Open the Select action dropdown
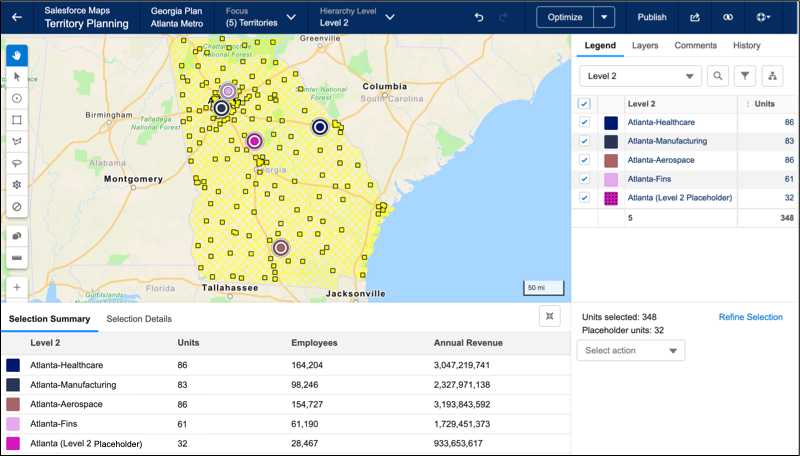 click(x=631, y=350)
